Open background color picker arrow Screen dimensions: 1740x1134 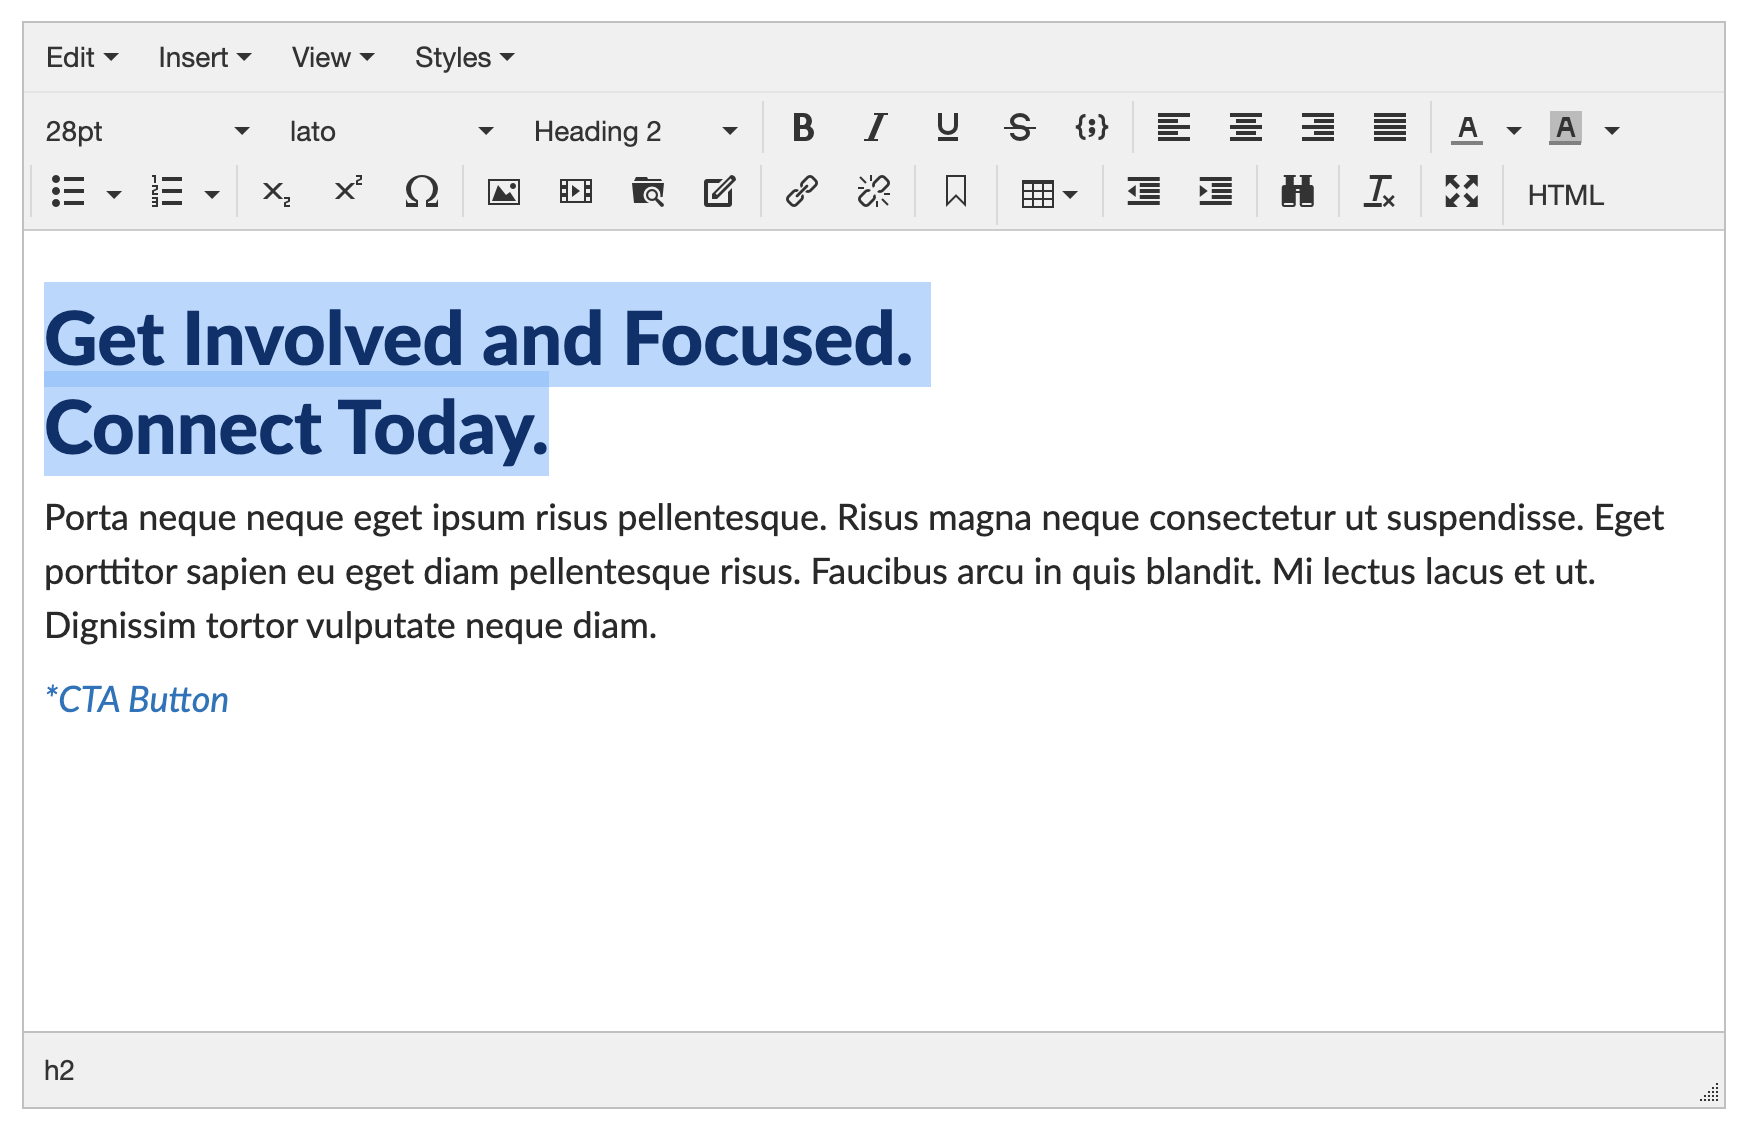coord(1612,130)
